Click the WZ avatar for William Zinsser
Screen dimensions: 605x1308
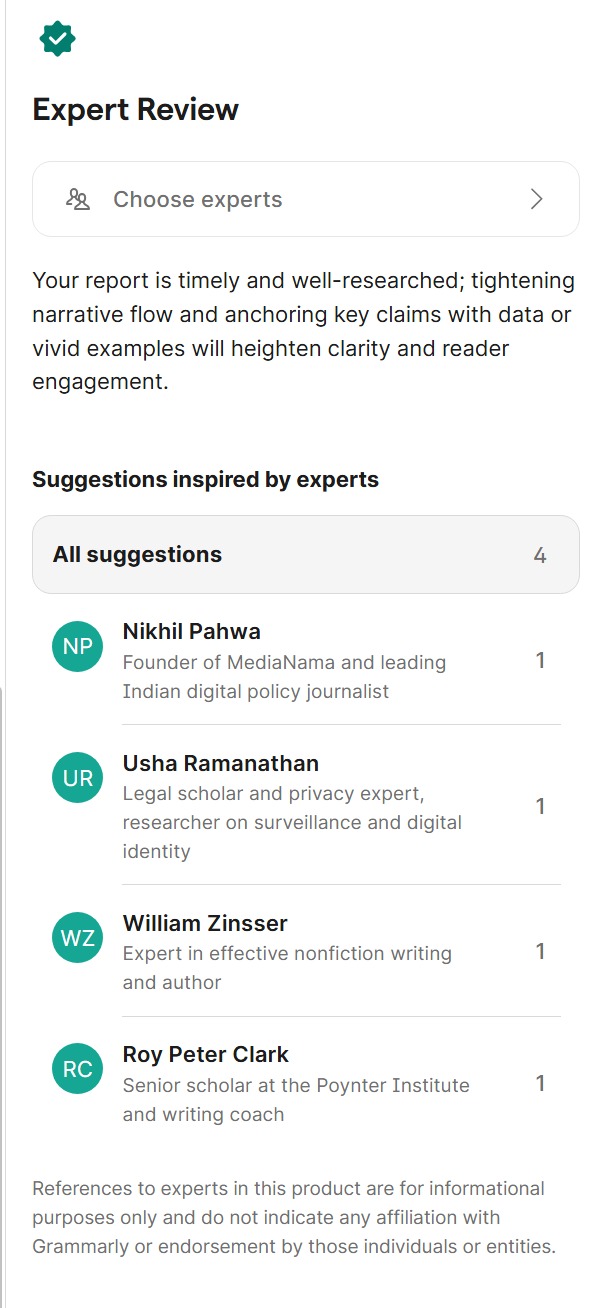(77, 938)
